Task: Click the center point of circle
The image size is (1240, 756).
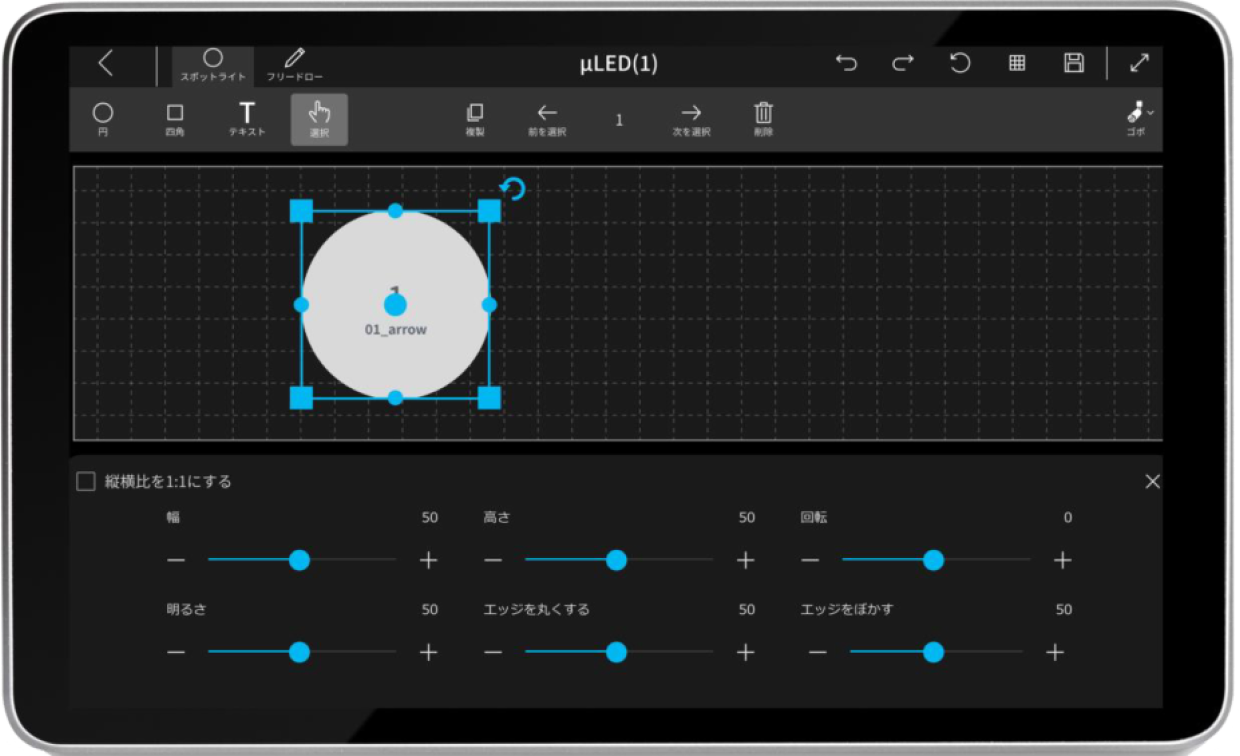Action: pos(395,304)
